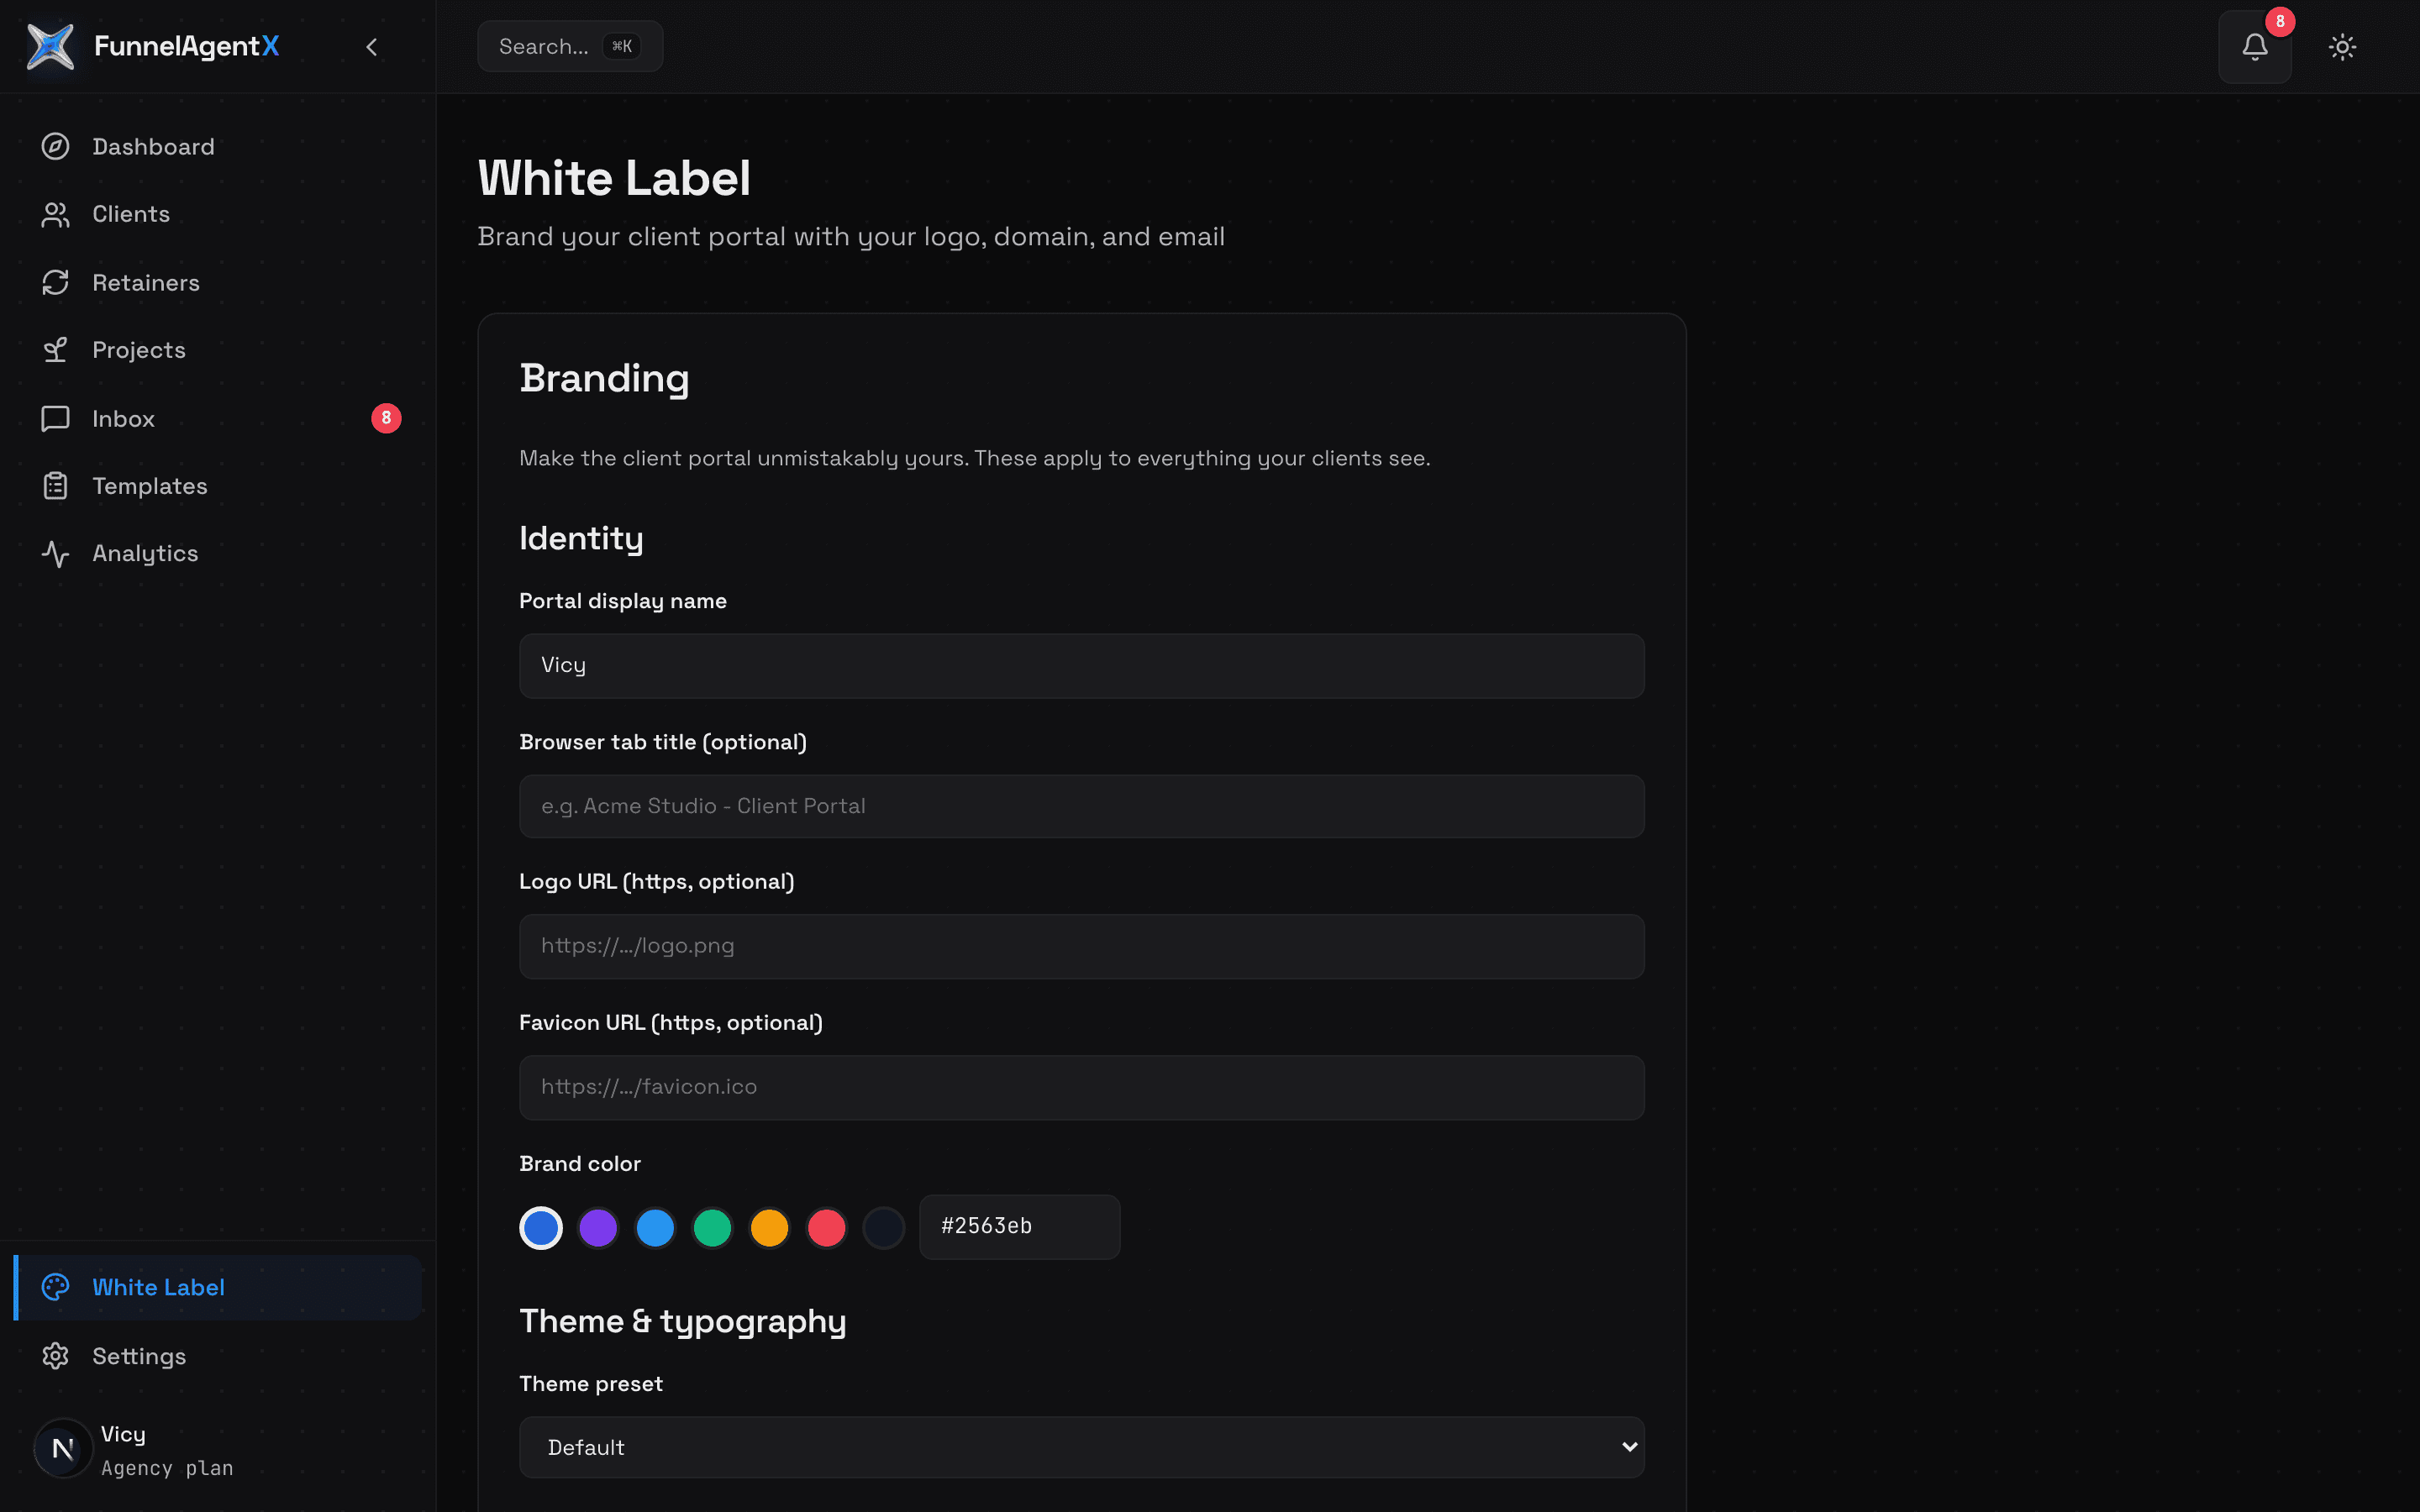Select the White Label sidebar item

(x=218, y=1287)
